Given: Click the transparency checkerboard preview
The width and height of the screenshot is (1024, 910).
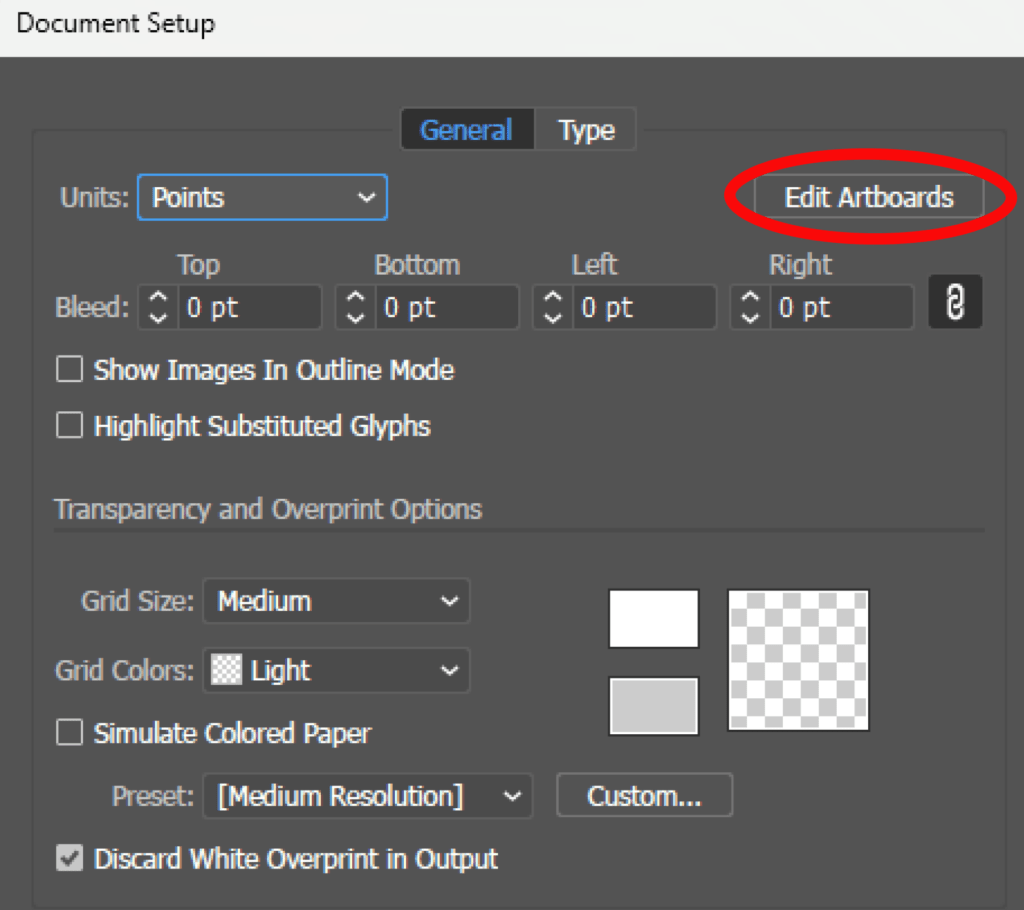Looking at the screenshot, I should pyautogui.click(x=798, y=660).
